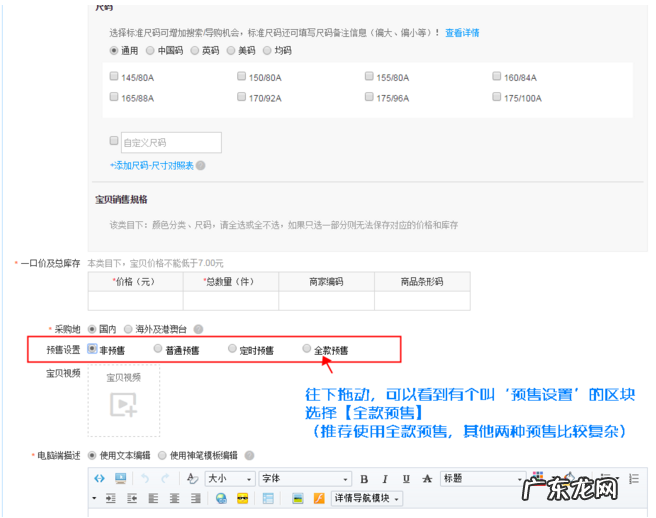
Task: Apply bold formatting
Action: click(x=364, y=479)
